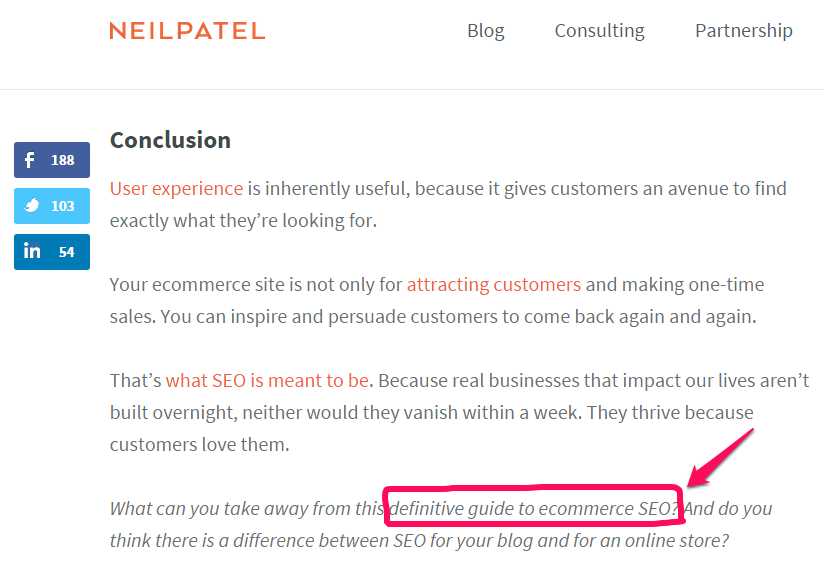The height and width of the screenshot is (581, 824).
Task: Visit the what SEO is meant to be link
Action: [x=267, y=380]
